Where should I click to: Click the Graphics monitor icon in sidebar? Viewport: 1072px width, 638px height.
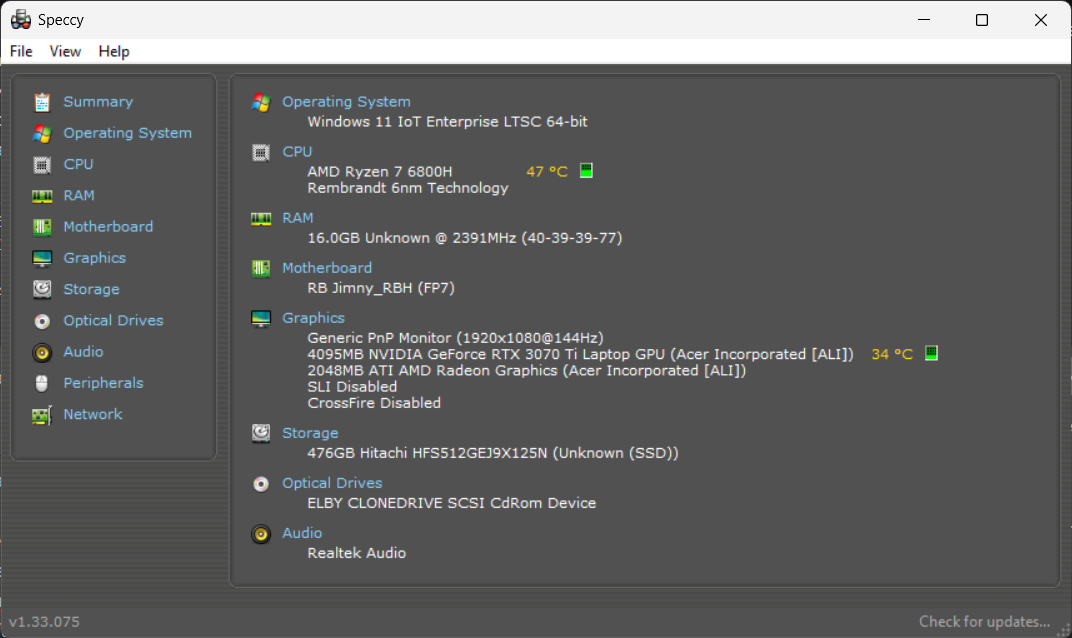pyautogui.click(x=42, y=258)
